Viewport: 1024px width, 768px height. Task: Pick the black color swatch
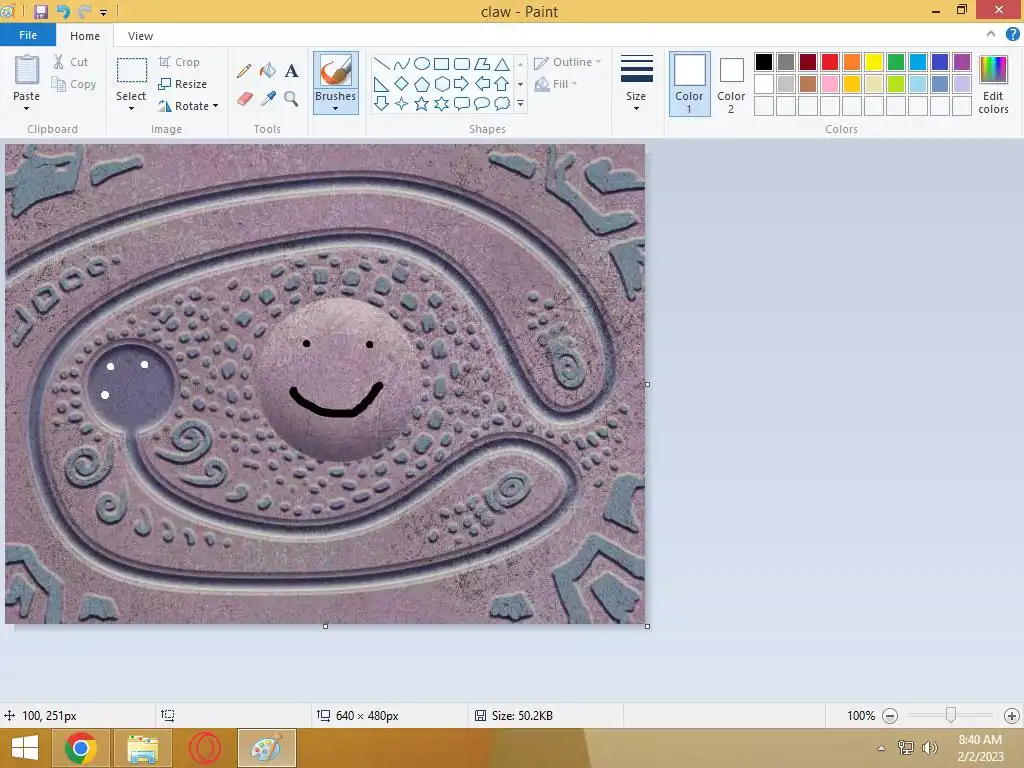click(764, 62)
